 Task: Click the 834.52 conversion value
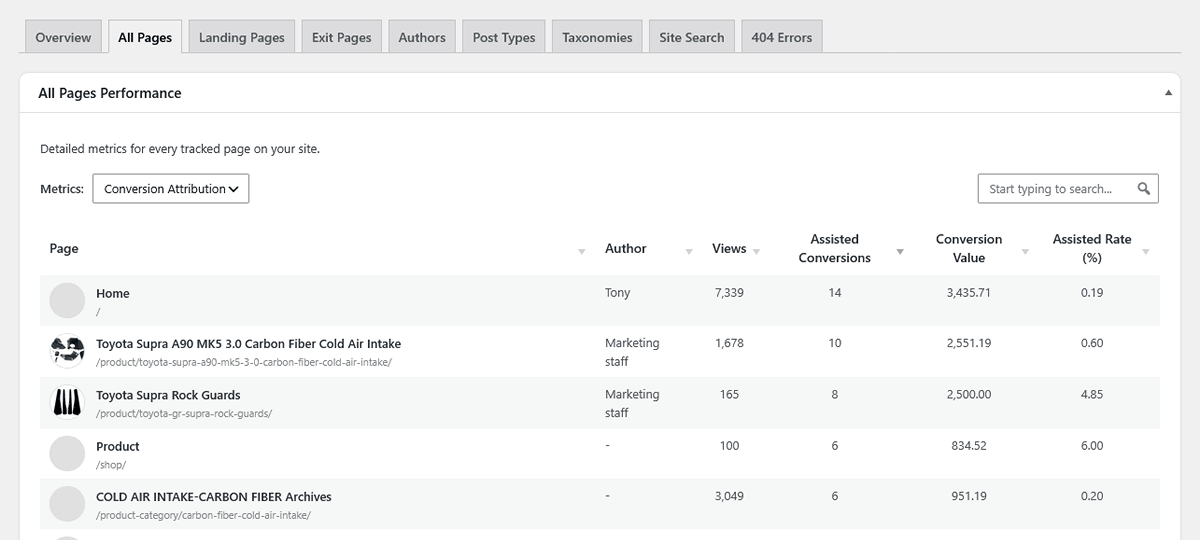pyautogui.click(x=969, y=446)
